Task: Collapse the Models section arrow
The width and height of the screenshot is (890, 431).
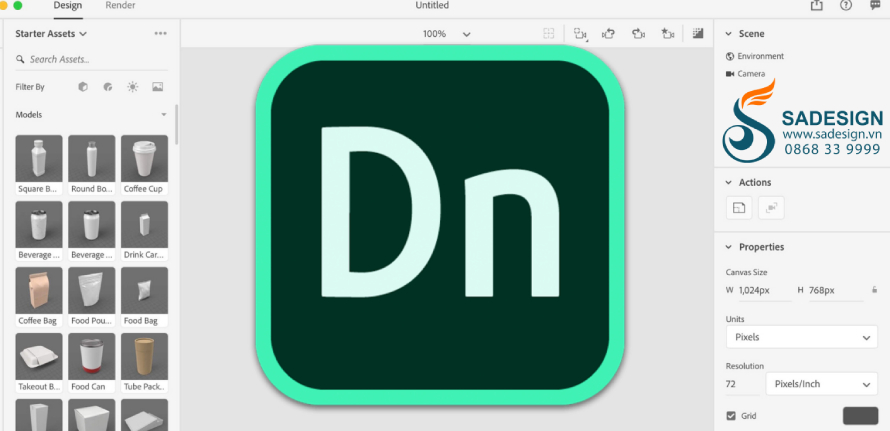Action: pyautogui.click(x=164, y=115)
